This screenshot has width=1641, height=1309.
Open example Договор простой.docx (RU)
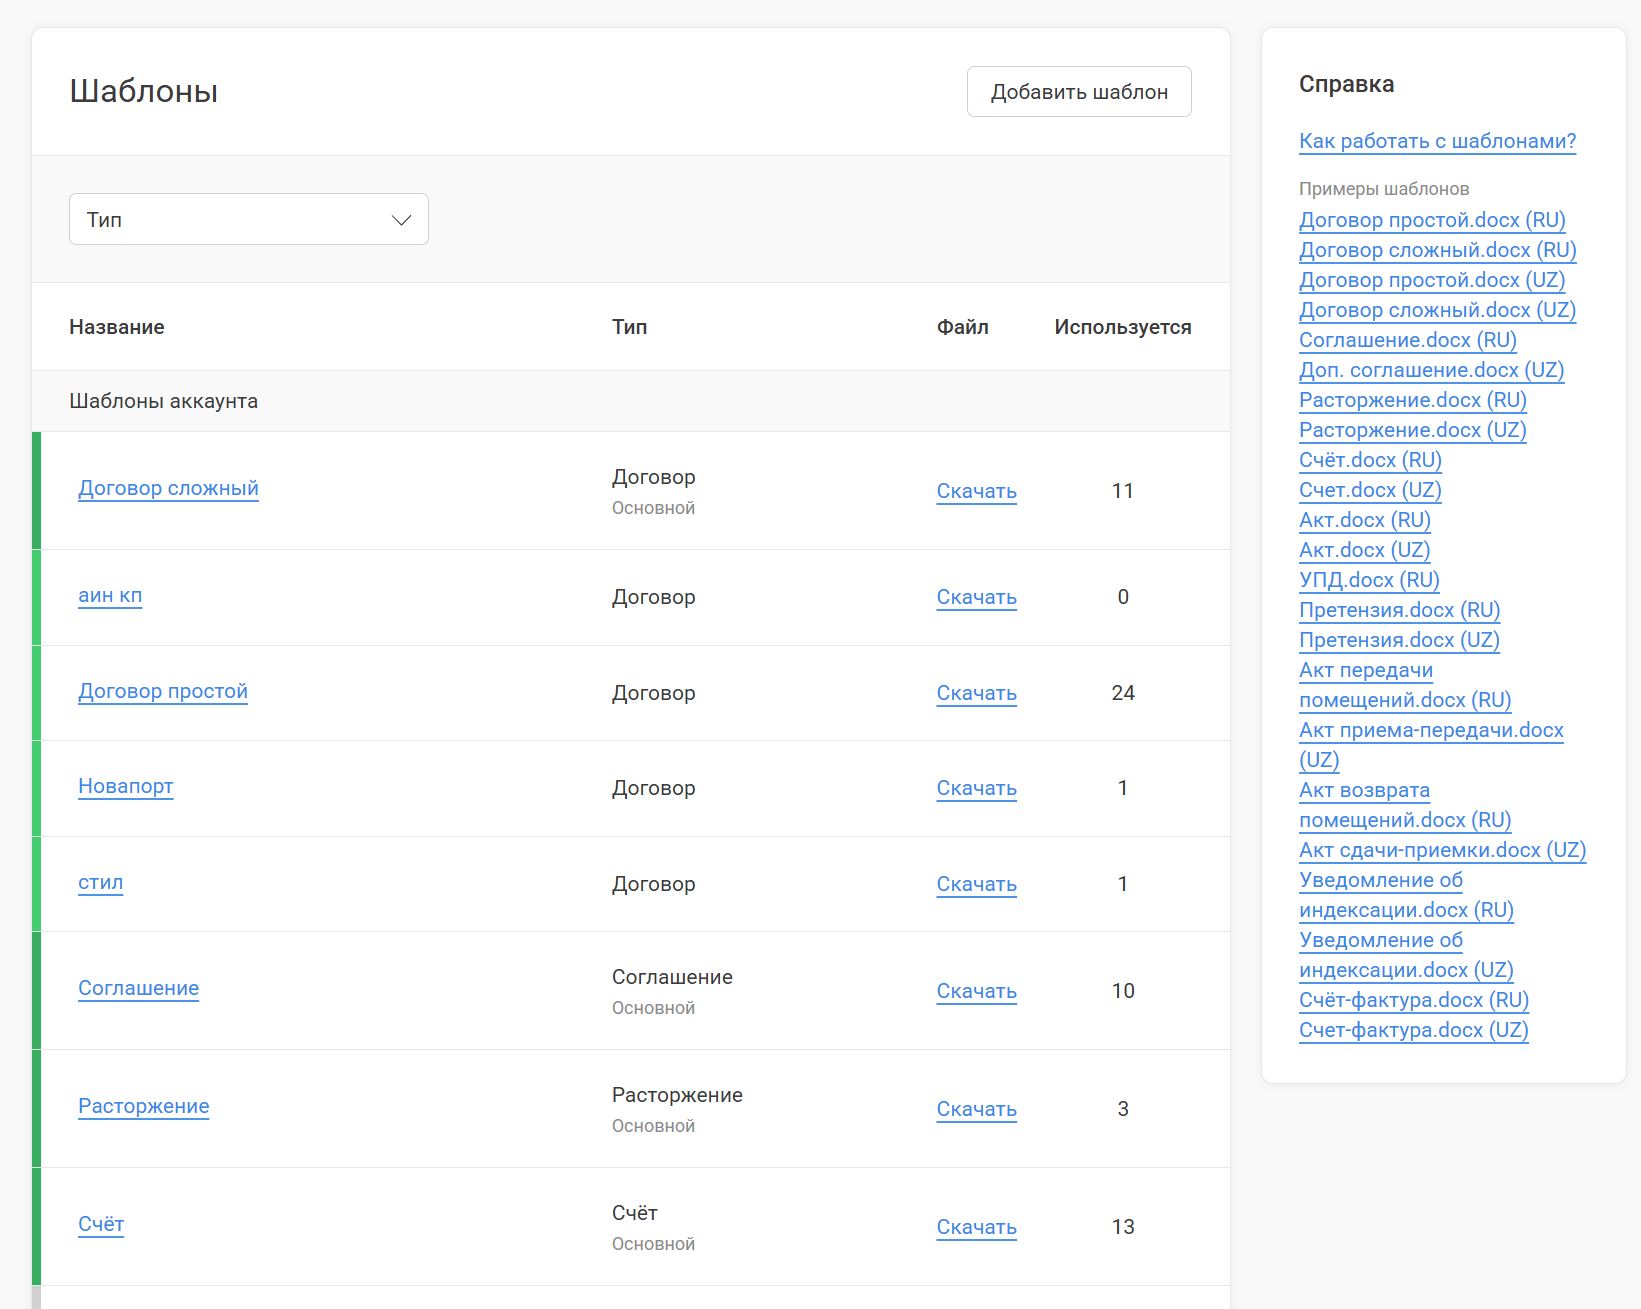click(x=1432, y=220)
